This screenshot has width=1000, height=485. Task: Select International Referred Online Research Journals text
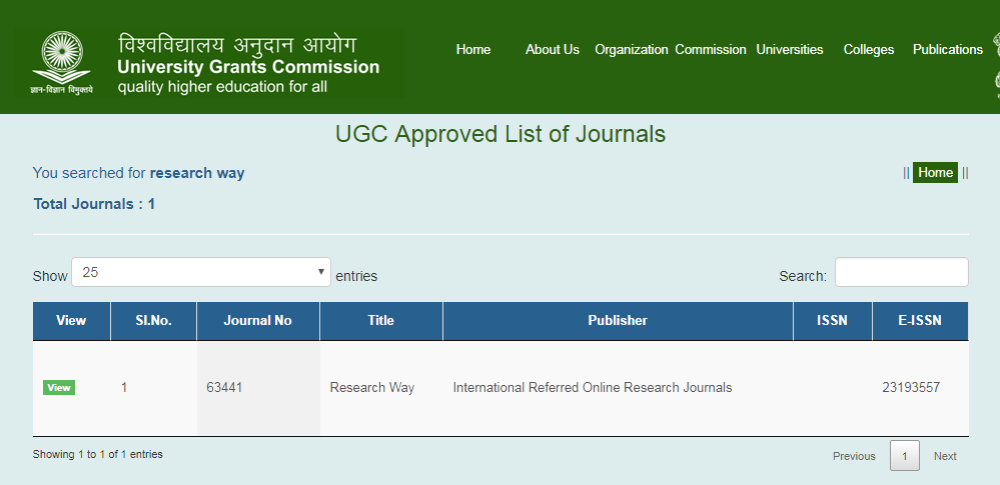tap(592, 387)
